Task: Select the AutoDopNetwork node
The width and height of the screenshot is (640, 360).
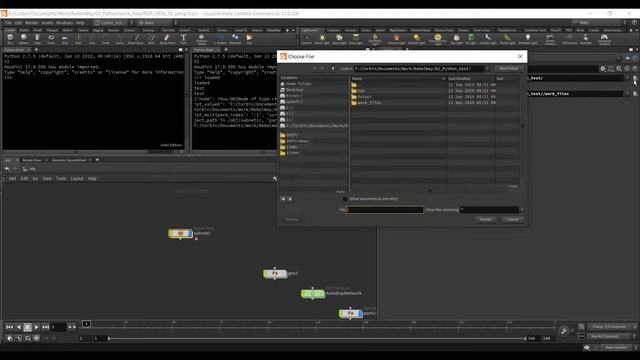Action: [x=313, y=293]
